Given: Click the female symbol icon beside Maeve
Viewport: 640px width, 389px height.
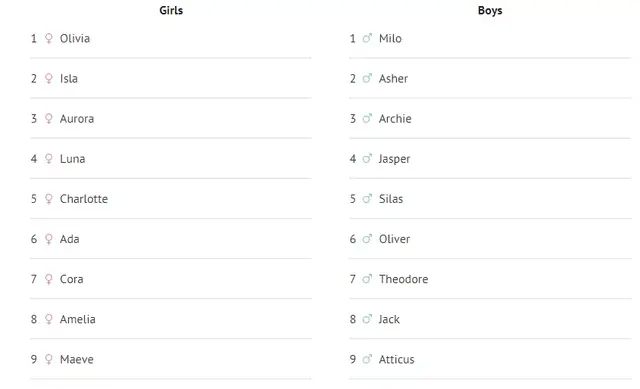Looking at the screenshot, I should coord(49,359).
